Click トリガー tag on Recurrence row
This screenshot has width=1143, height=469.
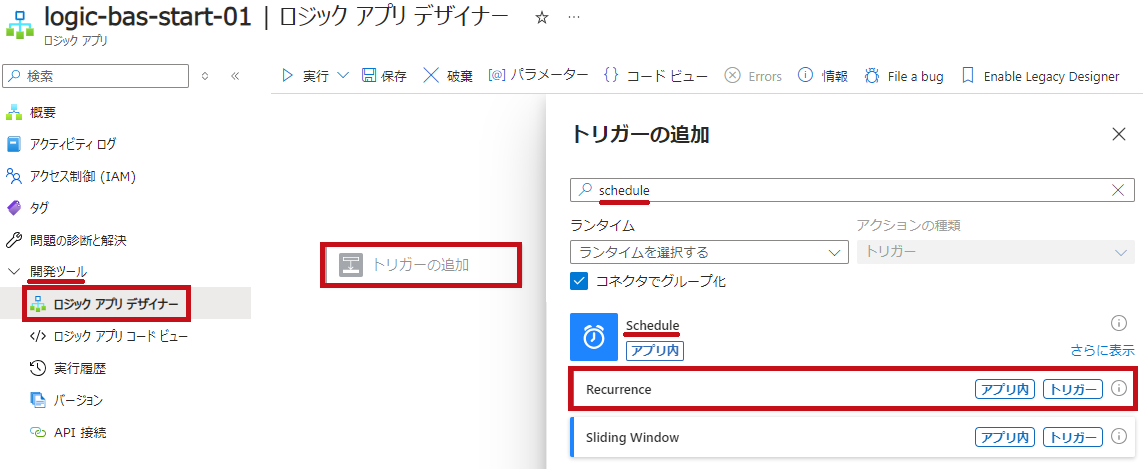pyautogui.click(x=1072, y=389)
